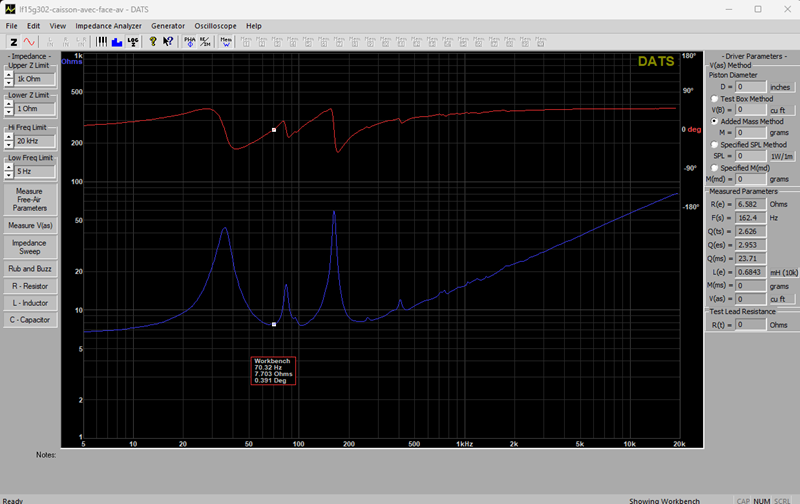Click the L - Inductor button
800x504 pixels.
pyautogui.click(x=30, y=303)
